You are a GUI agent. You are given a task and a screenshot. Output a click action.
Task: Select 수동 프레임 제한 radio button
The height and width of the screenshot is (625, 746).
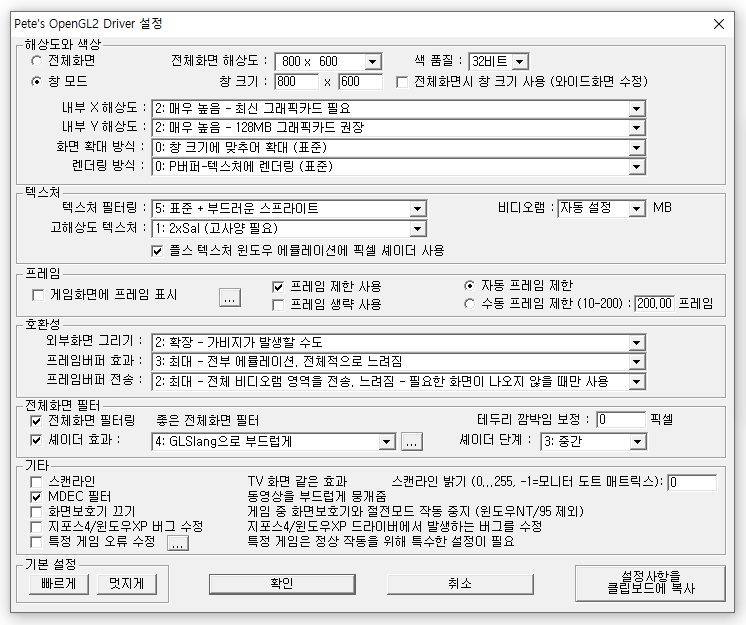click(x=470, y=303)
